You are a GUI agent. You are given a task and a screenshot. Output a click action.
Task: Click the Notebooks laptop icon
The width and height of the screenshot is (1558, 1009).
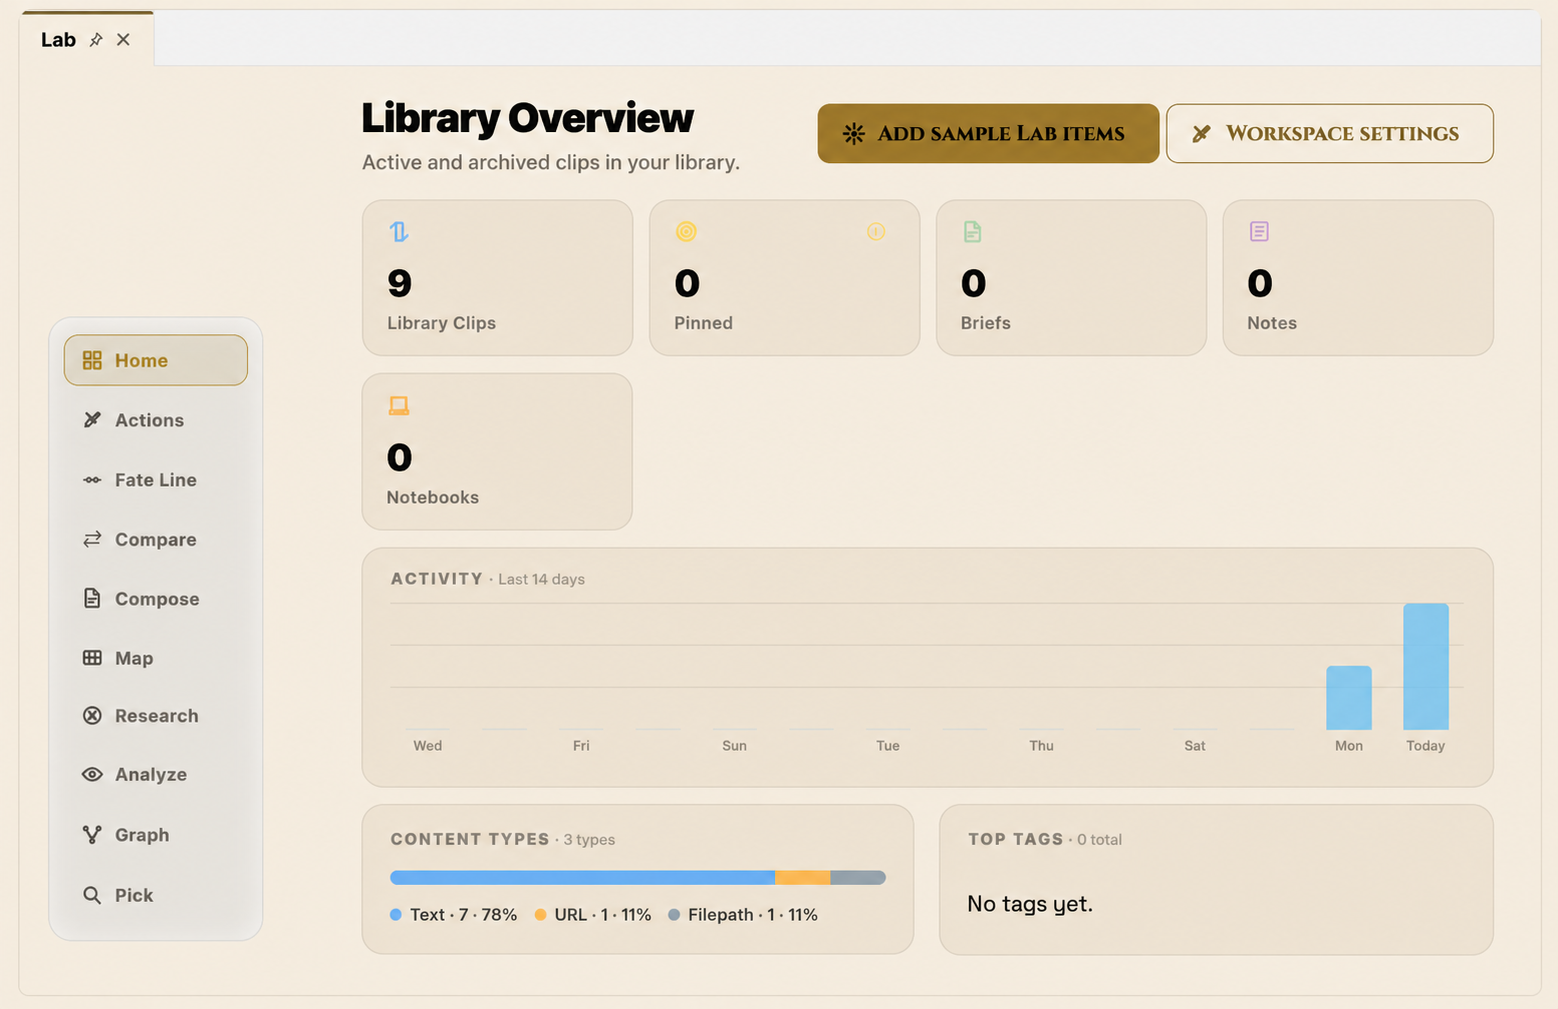[x=399, y=406]
